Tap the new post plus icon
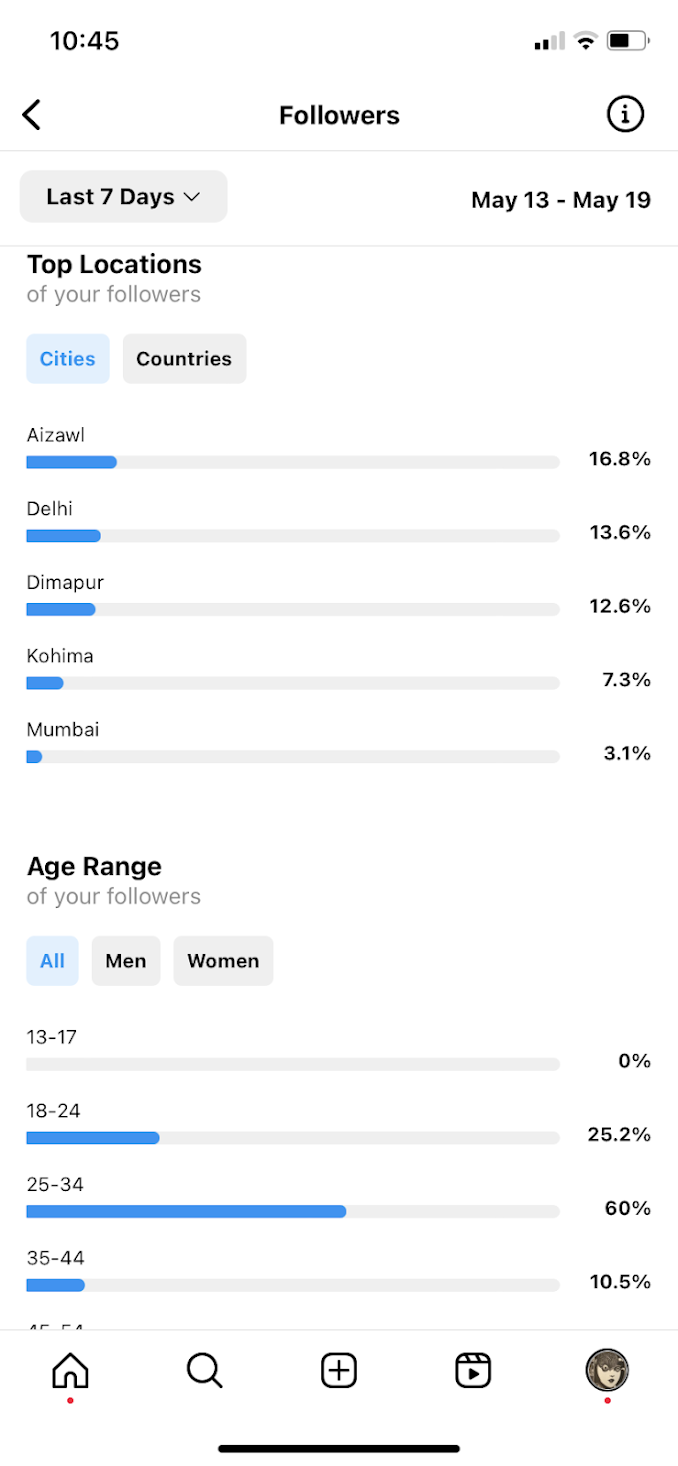 tap(339, 1370)
